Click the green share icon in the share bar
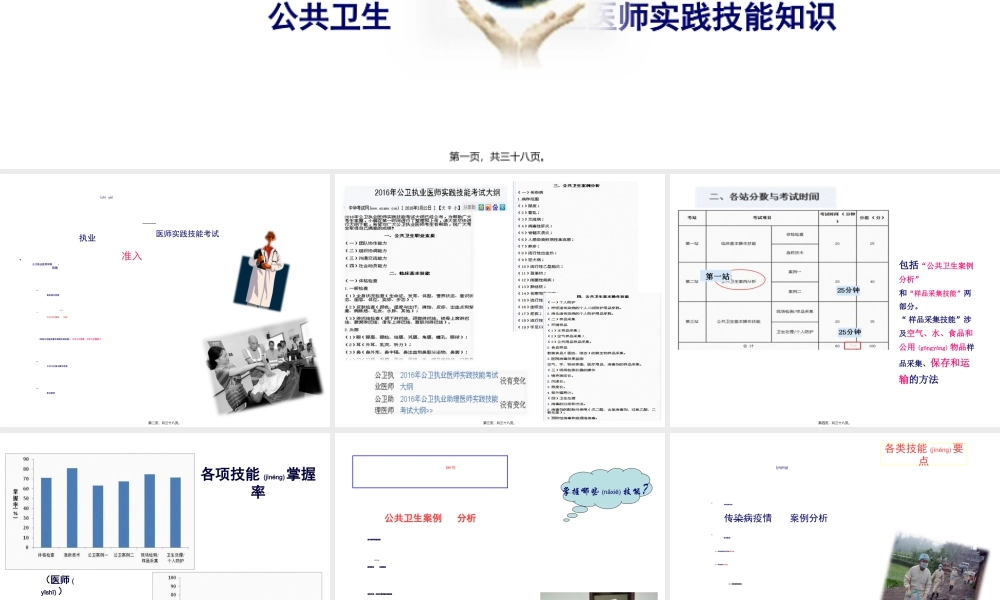Screen dimensions: 1000x600 pos(481,208)
